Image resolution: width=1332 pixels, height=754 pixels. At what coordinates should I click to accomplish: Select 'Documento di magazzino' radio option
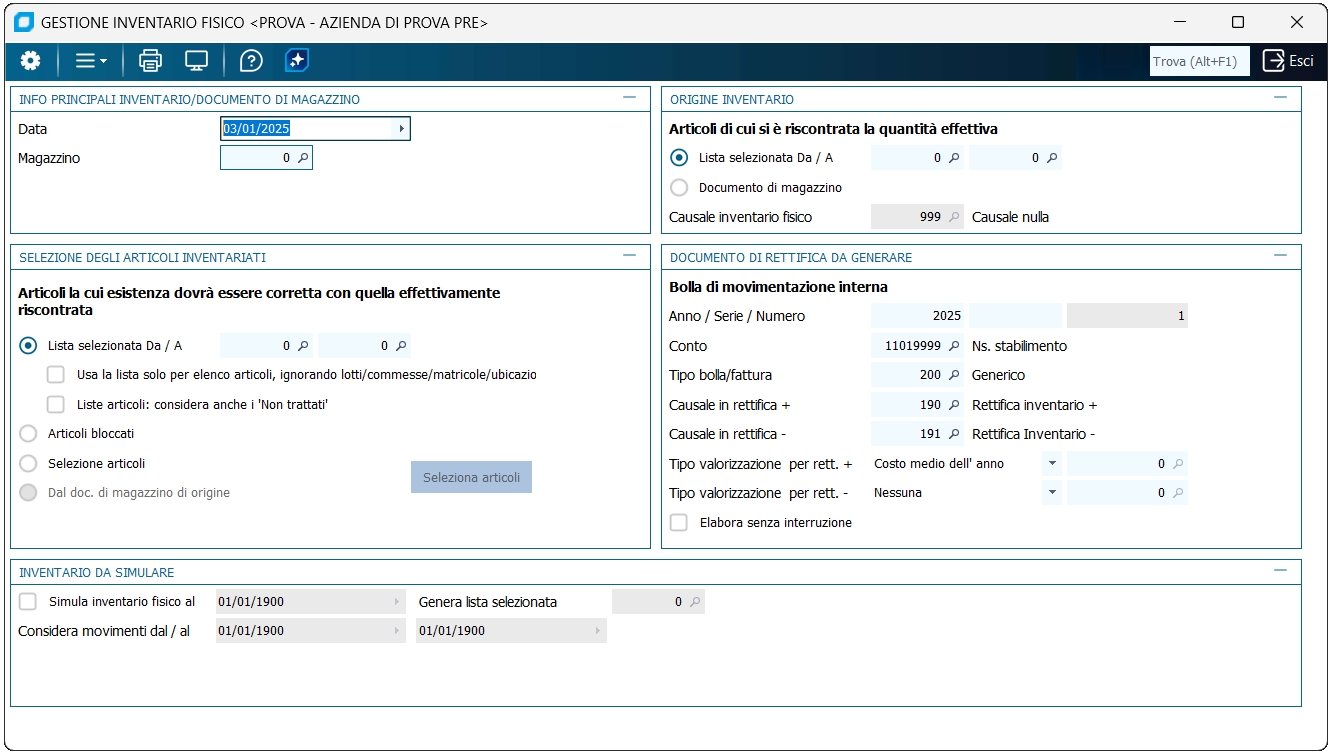click(680, 187)
